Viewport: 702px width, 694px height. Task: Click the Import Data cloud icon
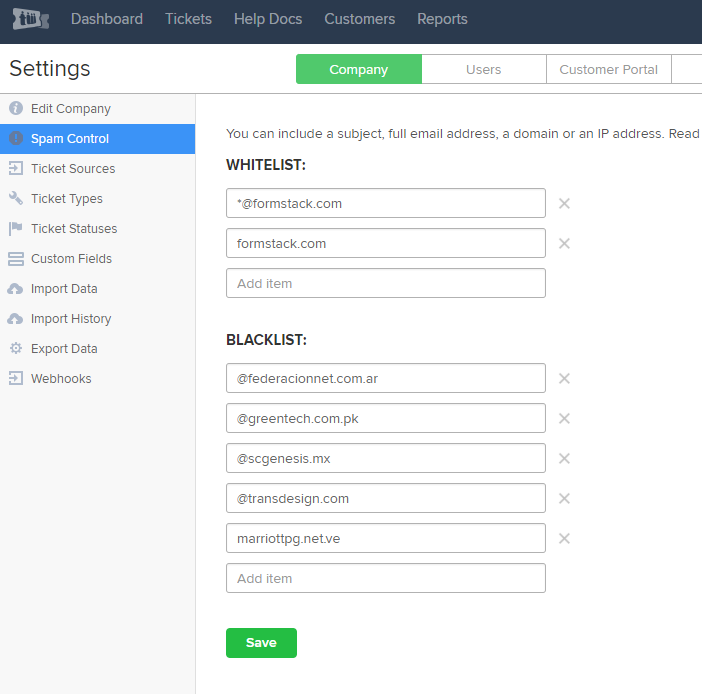click(16, 289)
